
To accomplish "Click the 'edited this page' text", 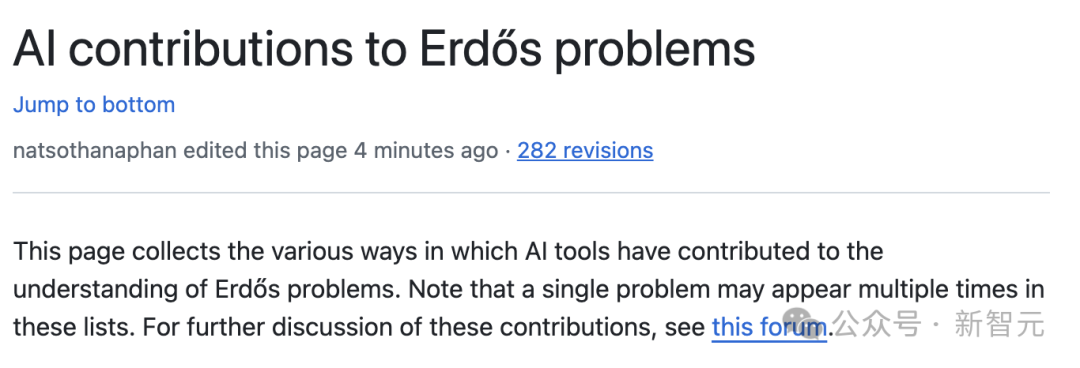I will tap(265, 150).
